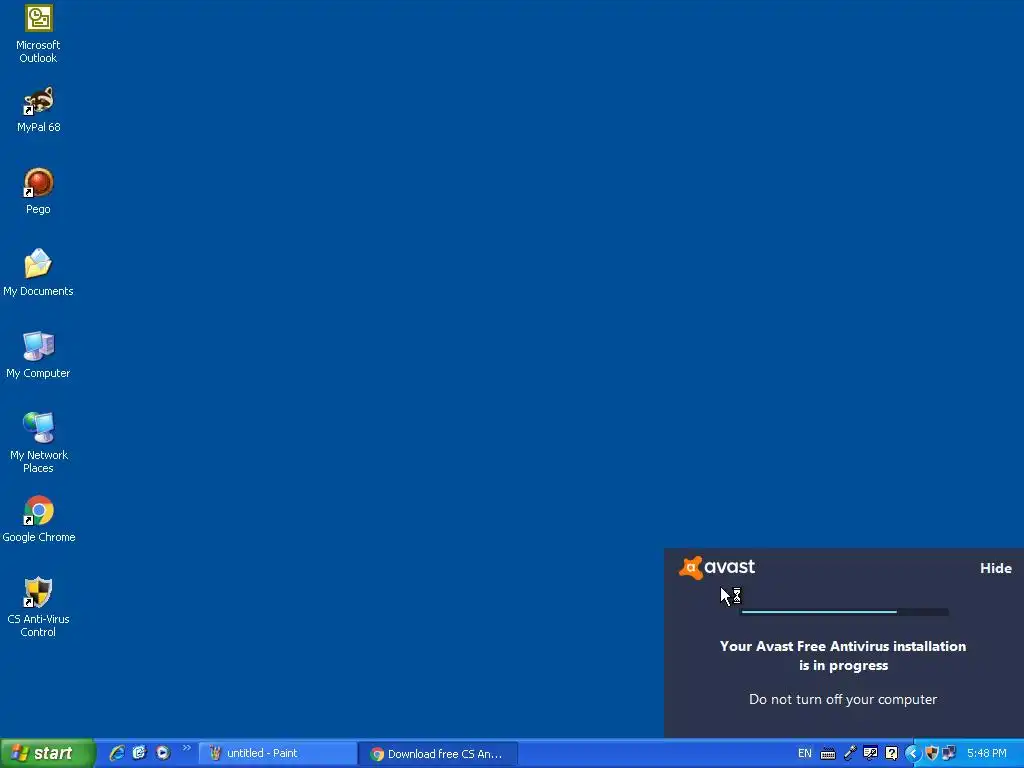Click the network connection tray icon
The width and height of the screenshot is (1024, 768).
(949, 754)
